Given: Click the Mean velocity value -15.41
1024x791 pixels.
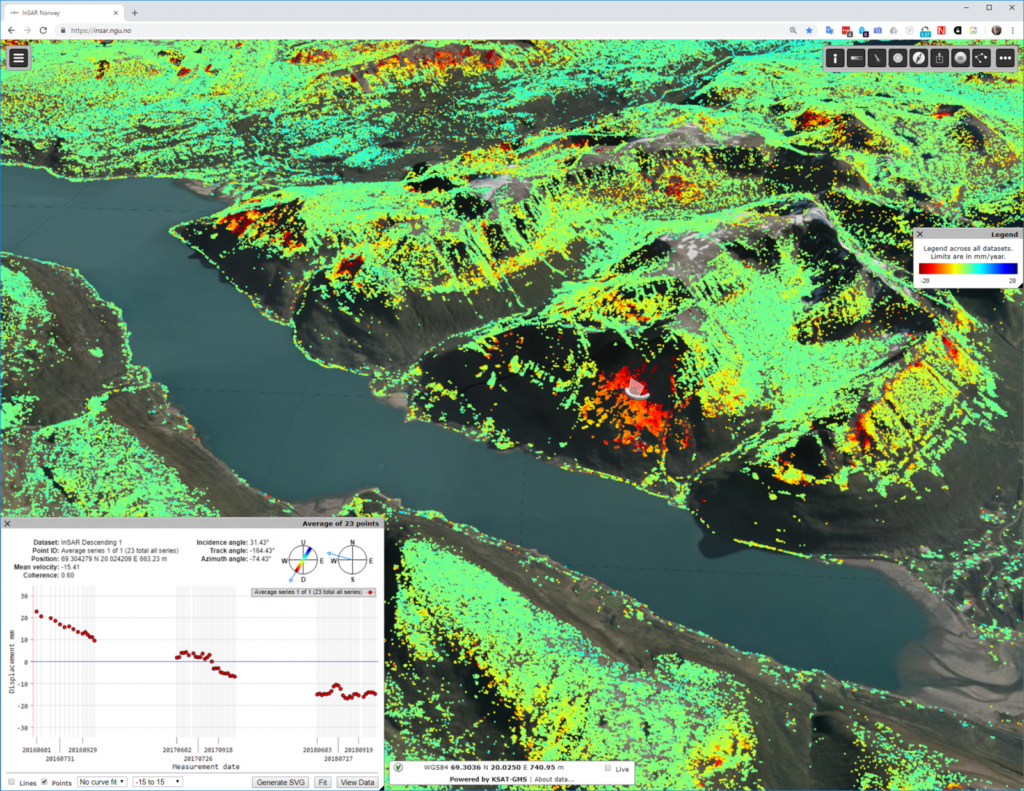Looking at the screenshot, I should click(x=71, y=567).
